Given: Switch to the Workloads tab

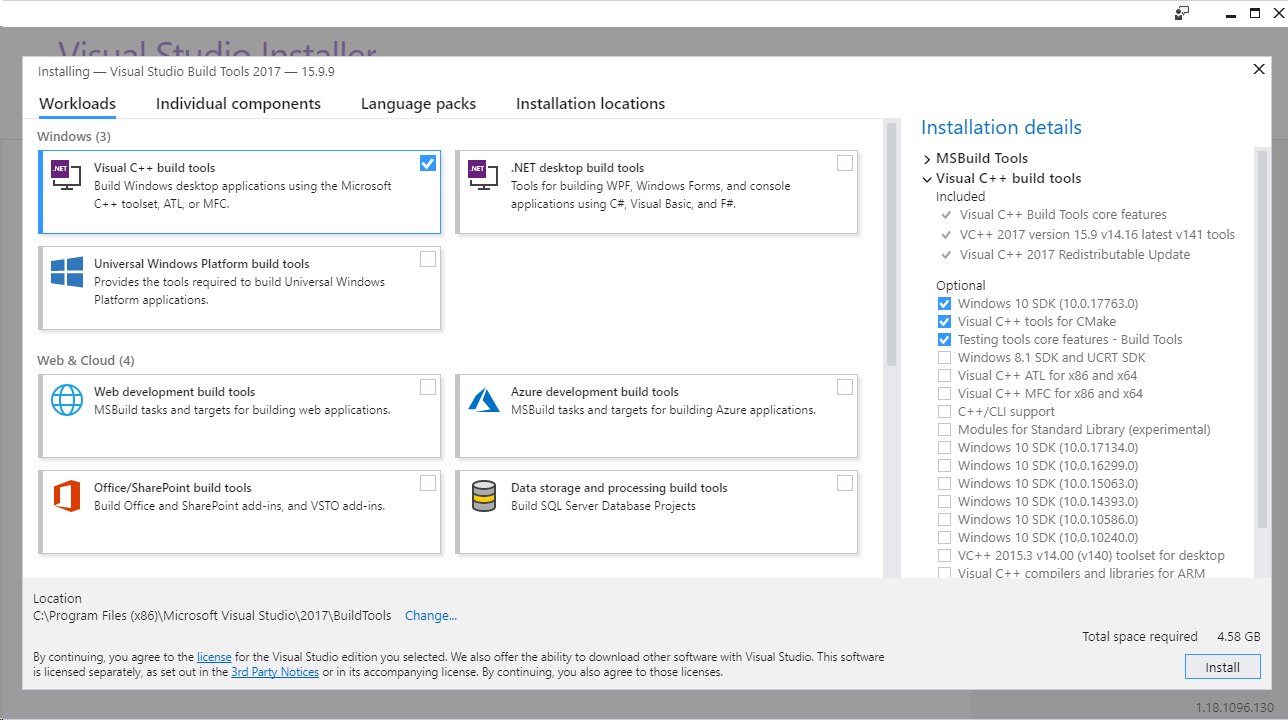Looking at the screenshot, I should coord(77,104).
